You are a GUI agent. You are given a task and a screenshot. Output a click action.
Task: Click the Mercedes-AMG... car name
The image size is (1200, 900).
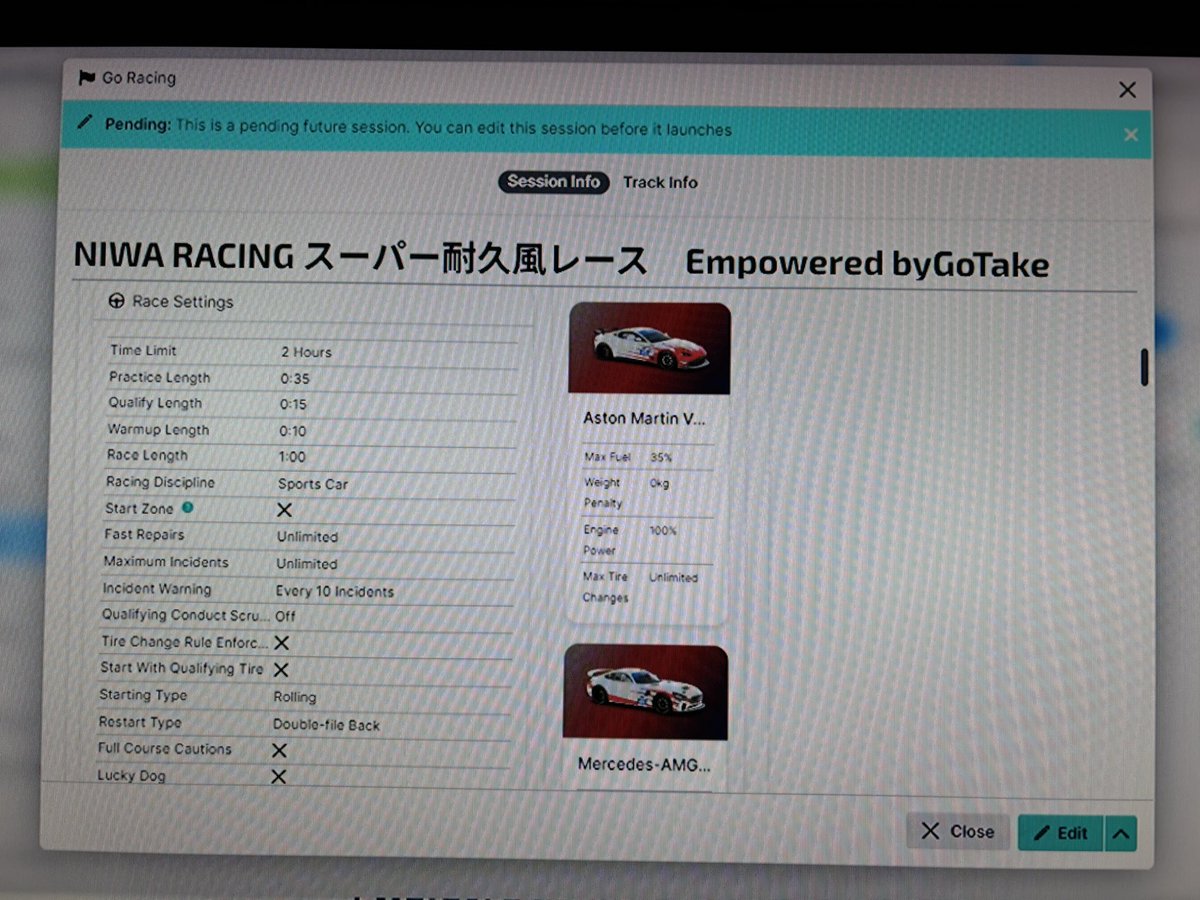click(x=644, y=765)
